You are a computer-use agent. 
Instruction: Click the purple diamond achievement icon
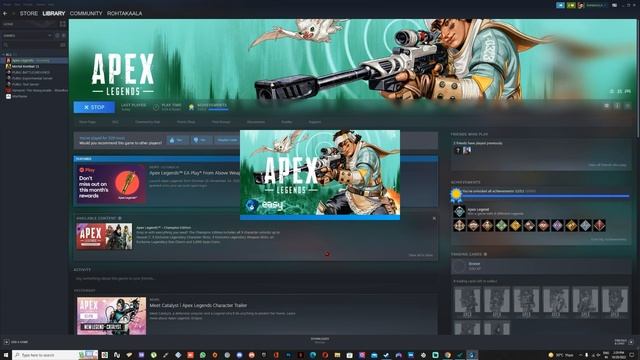(557, 225)
